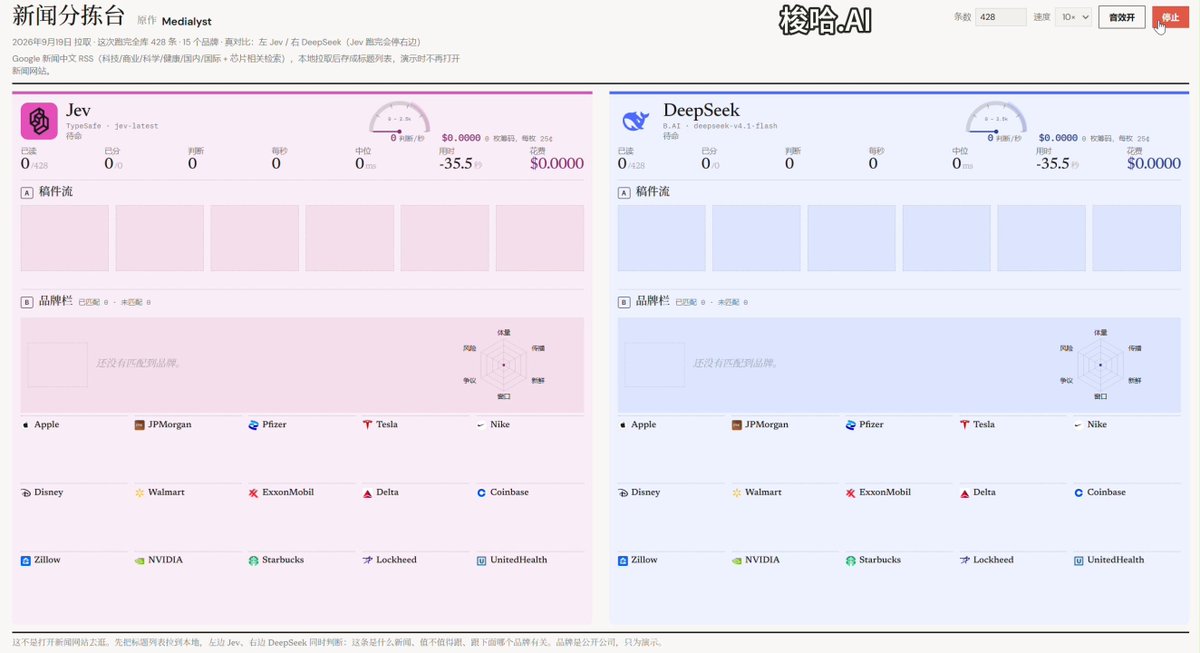
Task: Click the B badge beside DeepSeek 品牌栏
Action: [624, 302]
